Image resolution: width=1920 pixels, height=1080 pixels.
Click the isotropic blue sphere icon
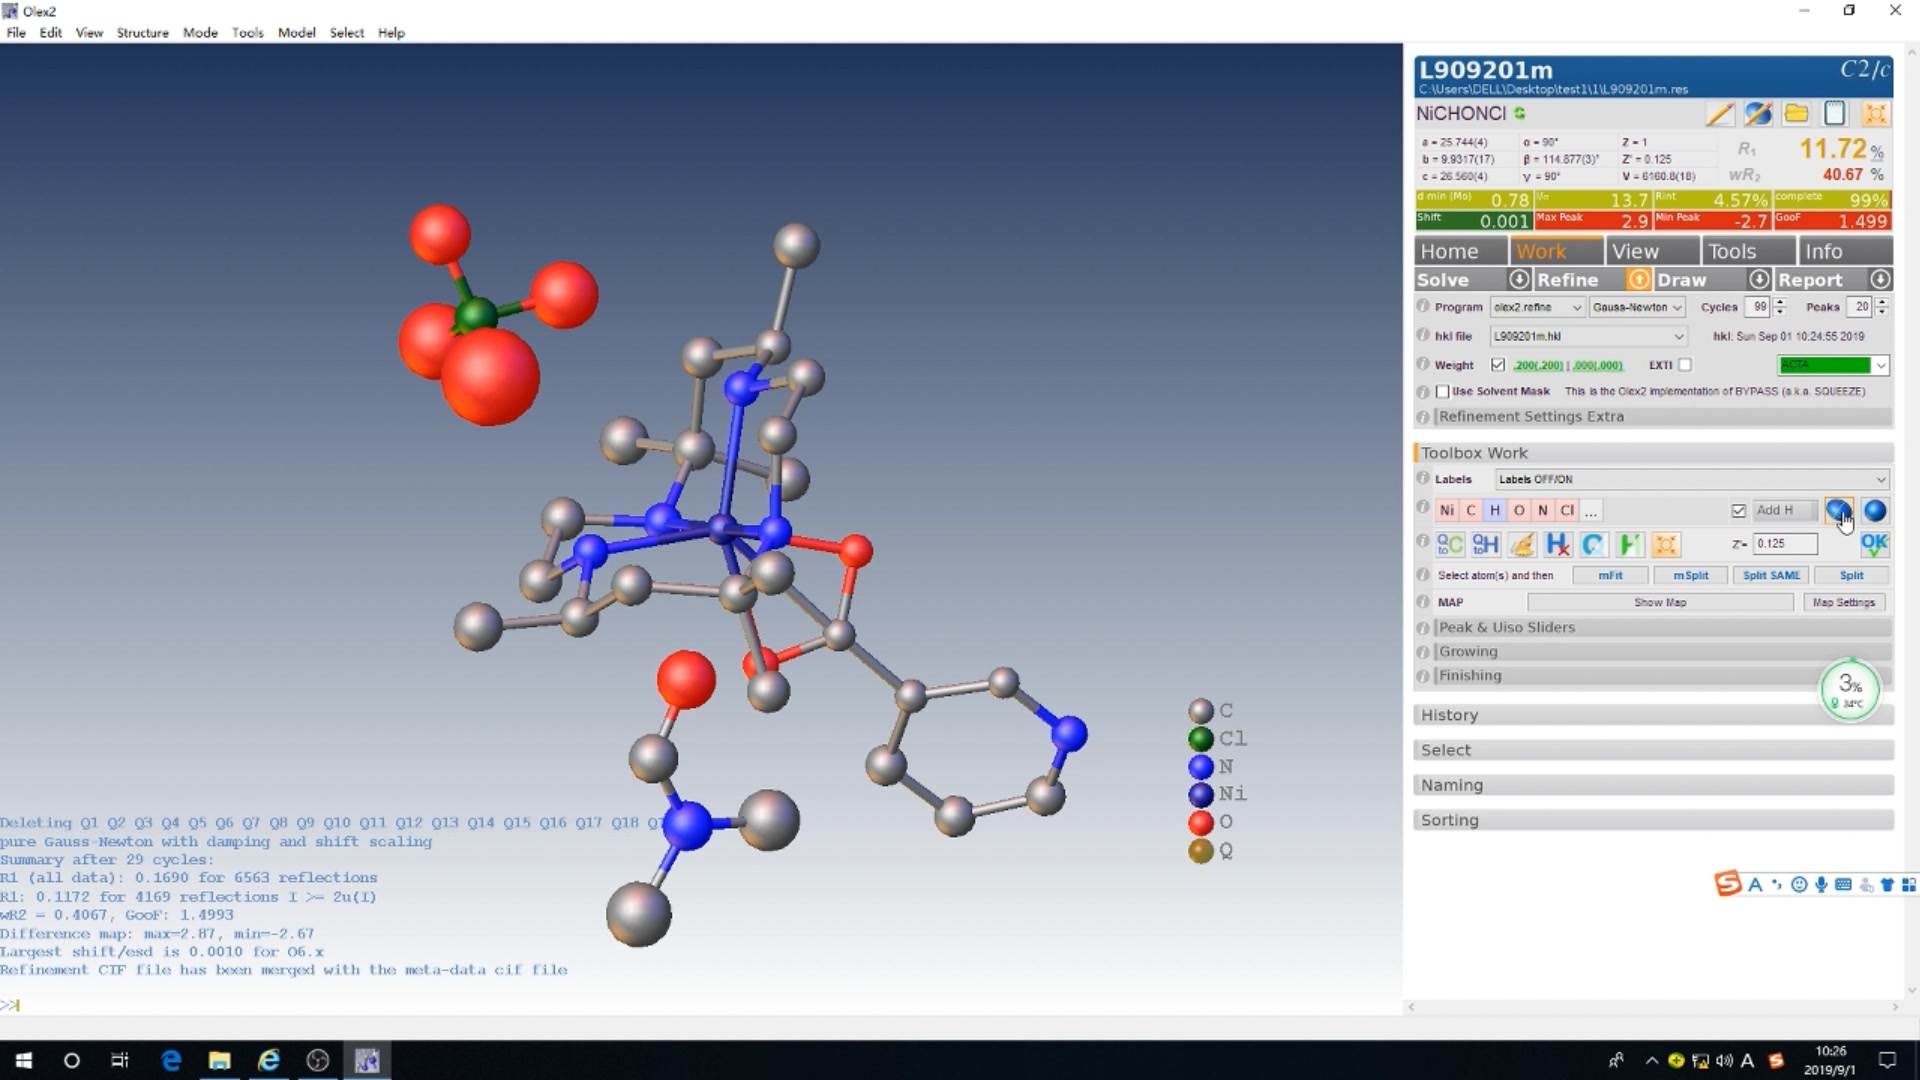coord(1875,511)
